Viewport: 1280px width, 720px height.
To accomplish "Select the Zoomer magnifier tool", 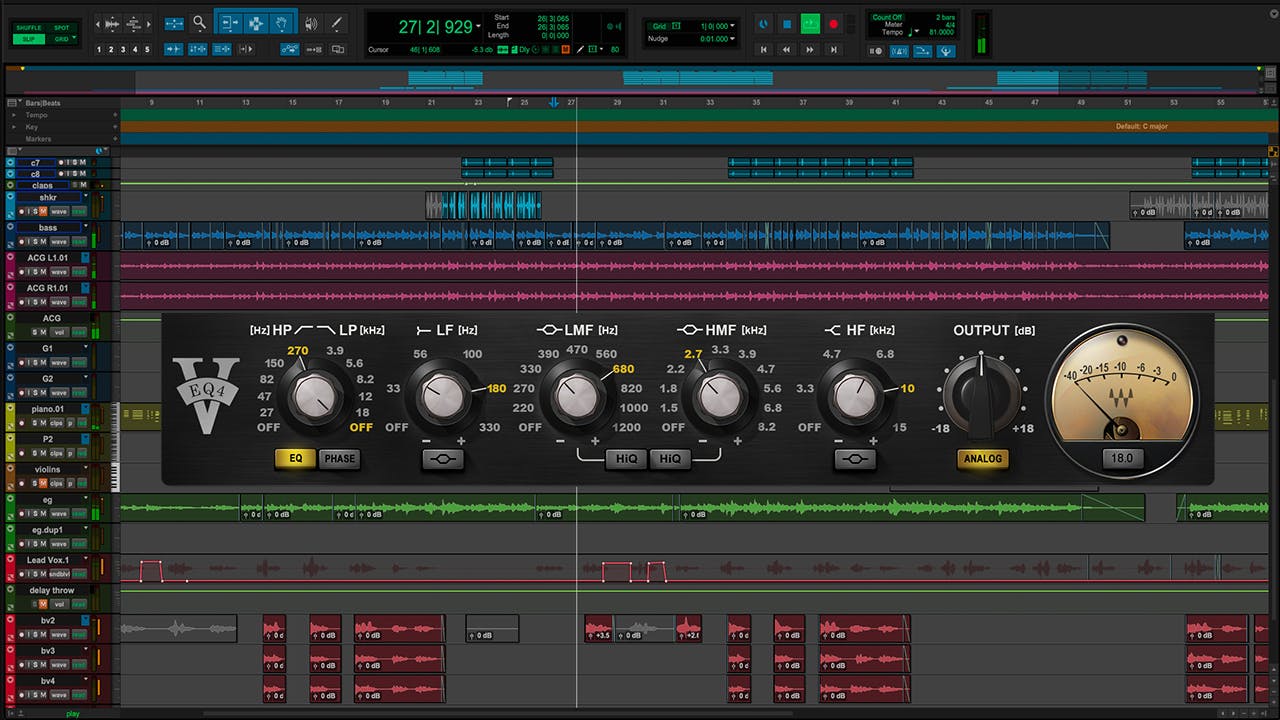I will tap(200, 22).
